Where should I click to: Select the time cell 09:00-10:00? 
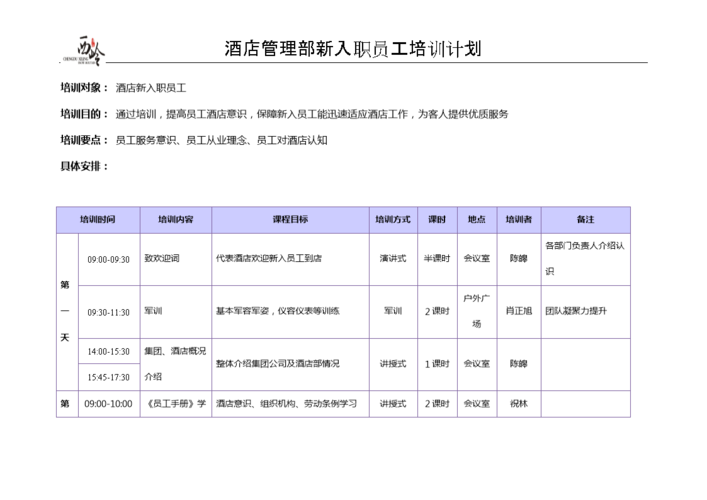coord(109,404)
